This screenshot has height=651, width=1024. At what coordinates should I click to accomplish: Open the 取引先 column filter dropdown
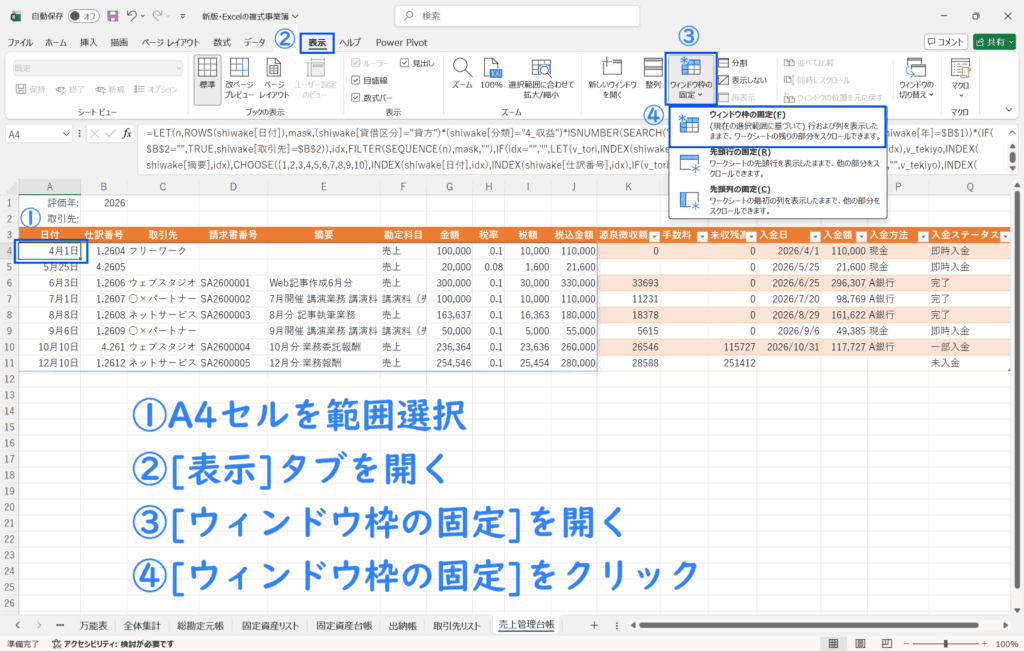(190, 236)
